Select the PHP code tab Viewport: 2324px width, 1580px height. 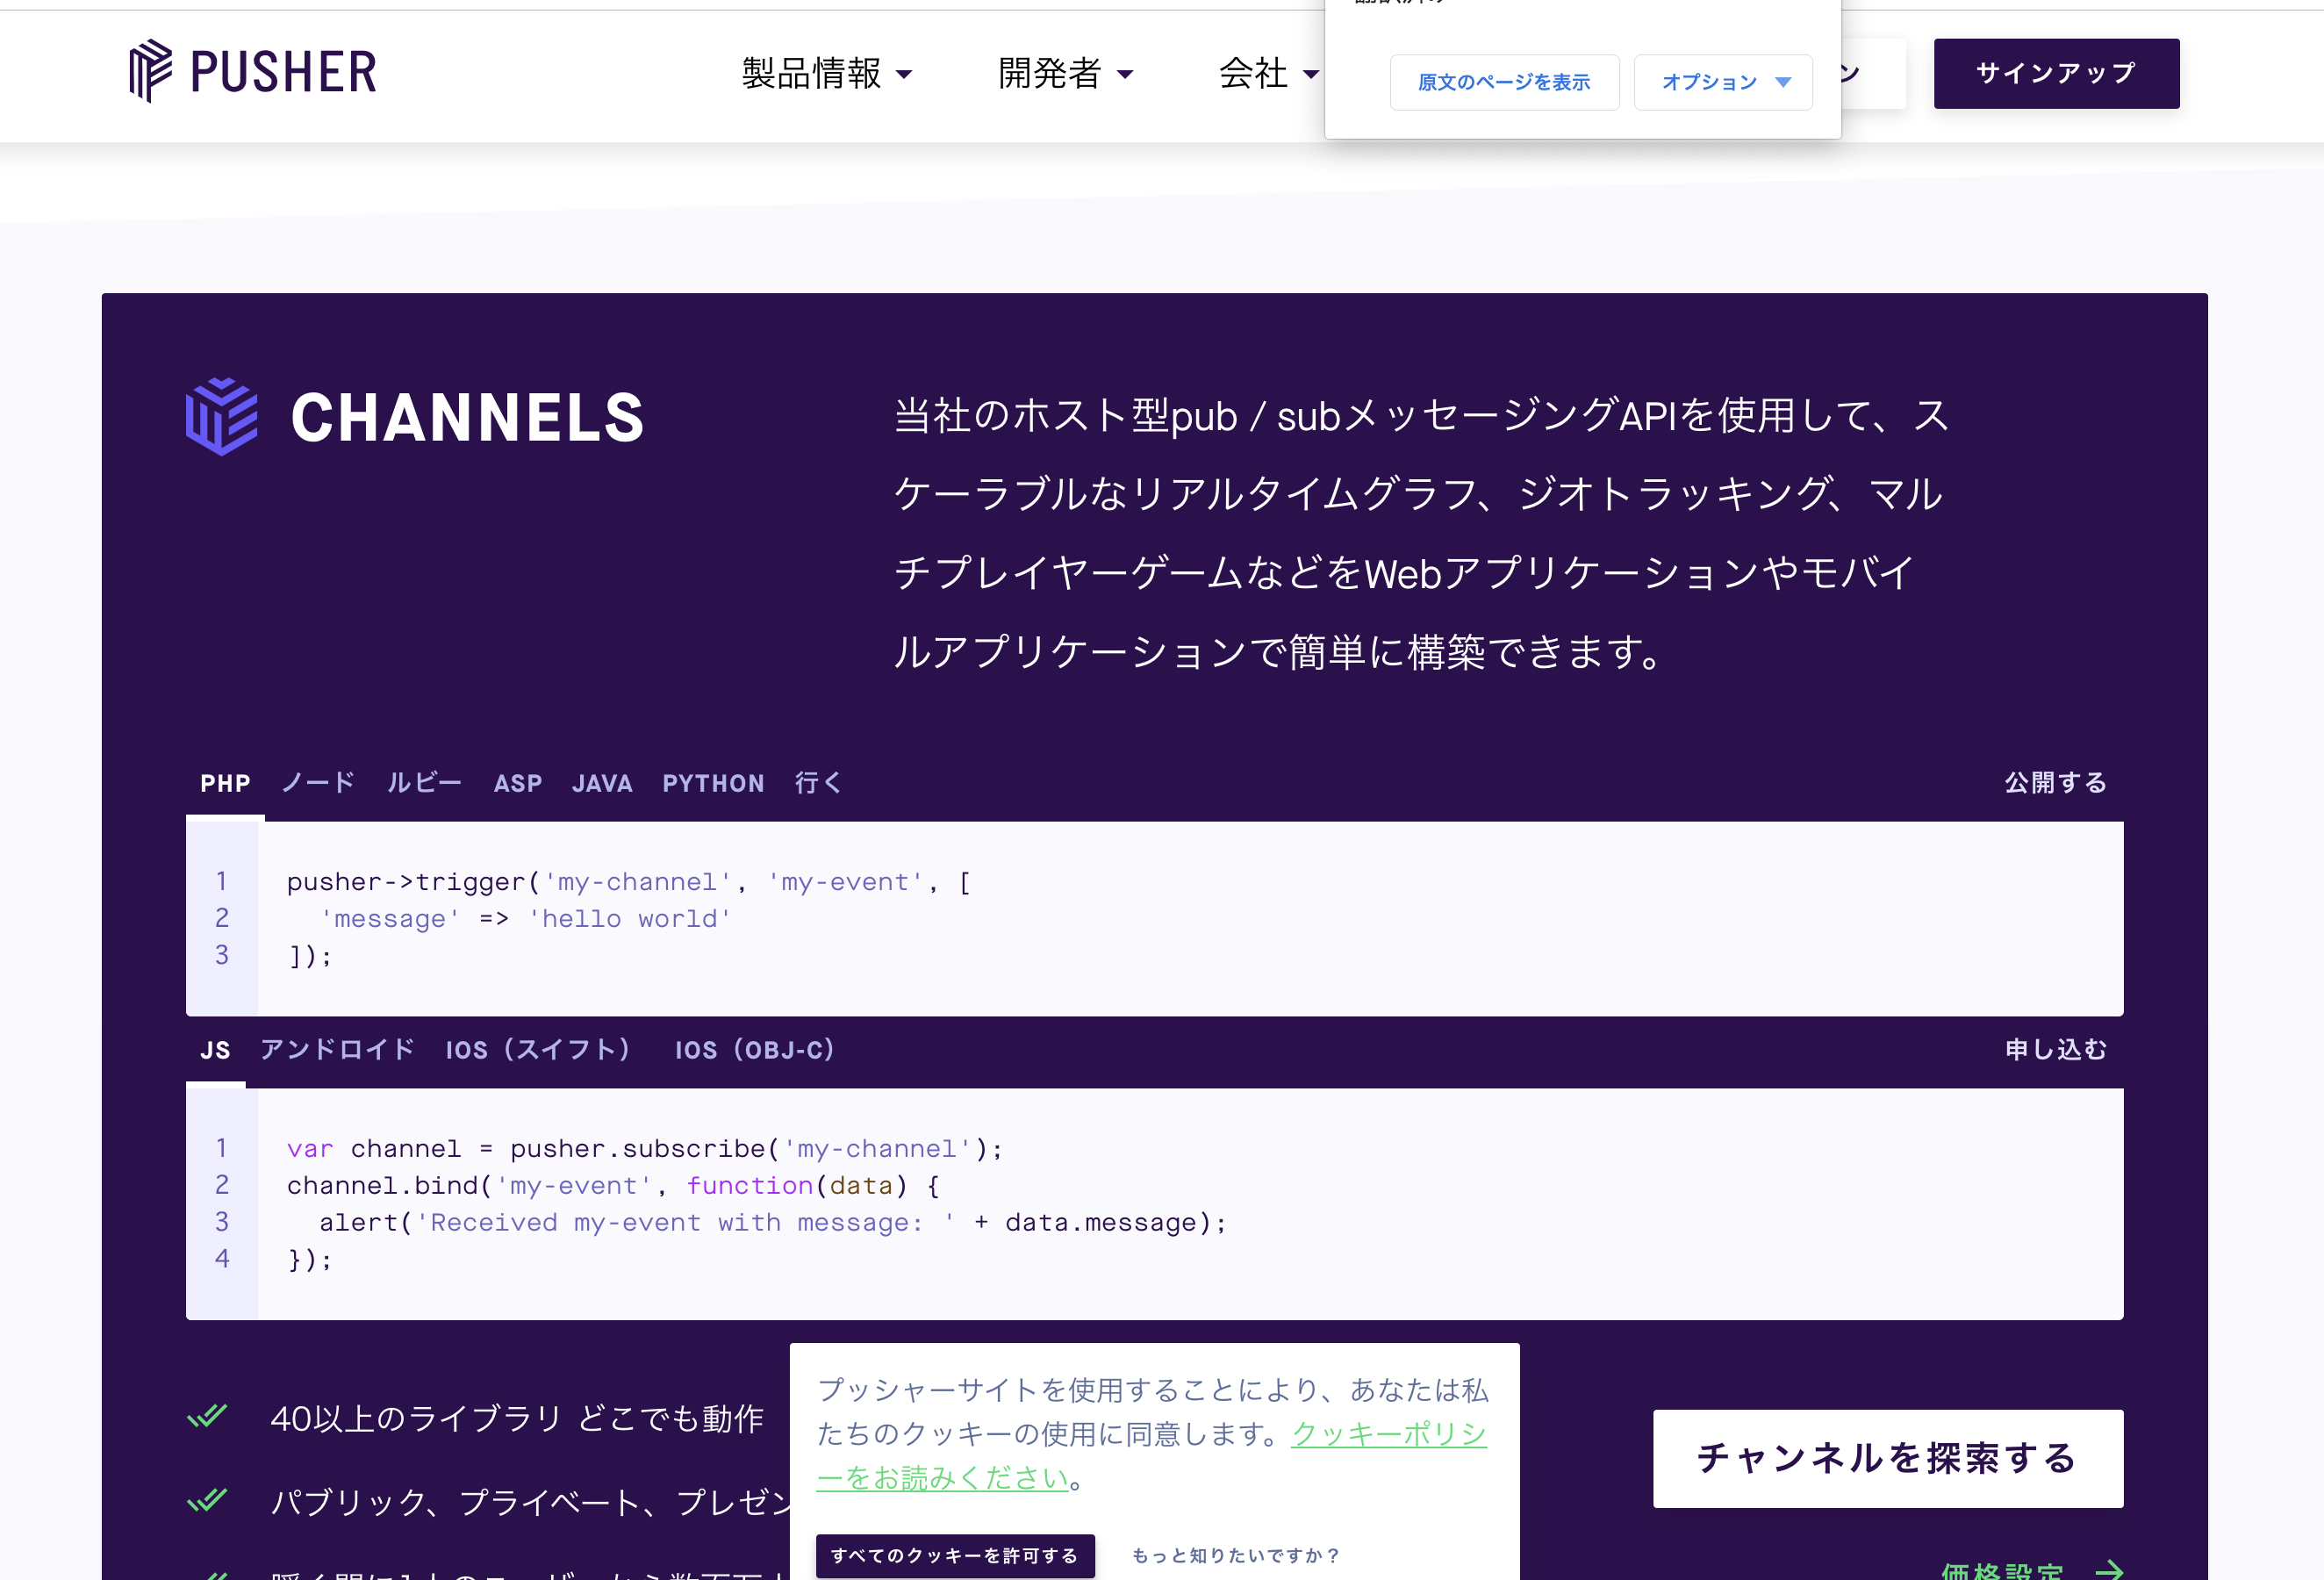tap(225, 783)
